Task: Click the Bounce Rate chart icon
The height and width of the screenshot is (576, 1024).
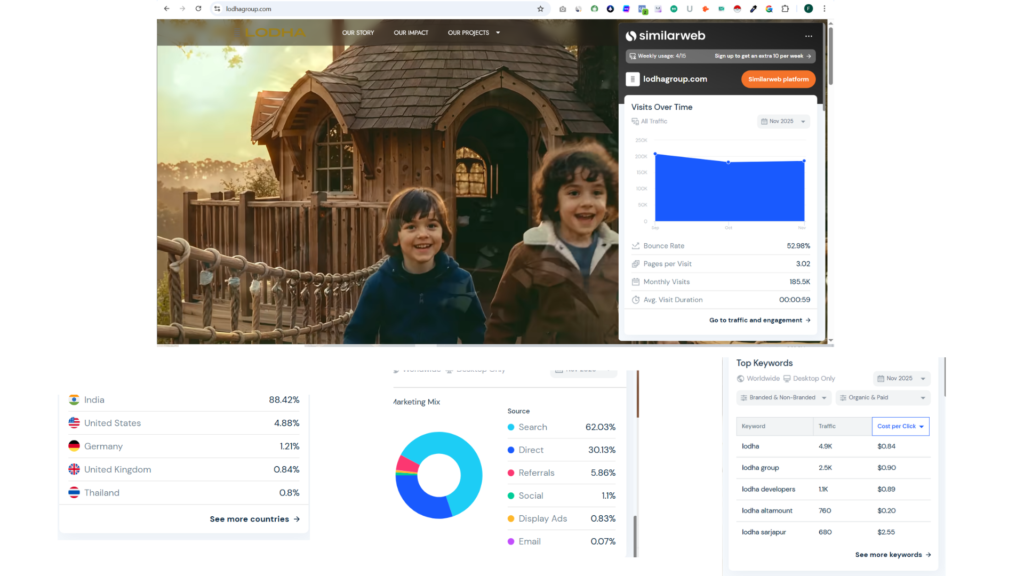Action: point(634,245)
